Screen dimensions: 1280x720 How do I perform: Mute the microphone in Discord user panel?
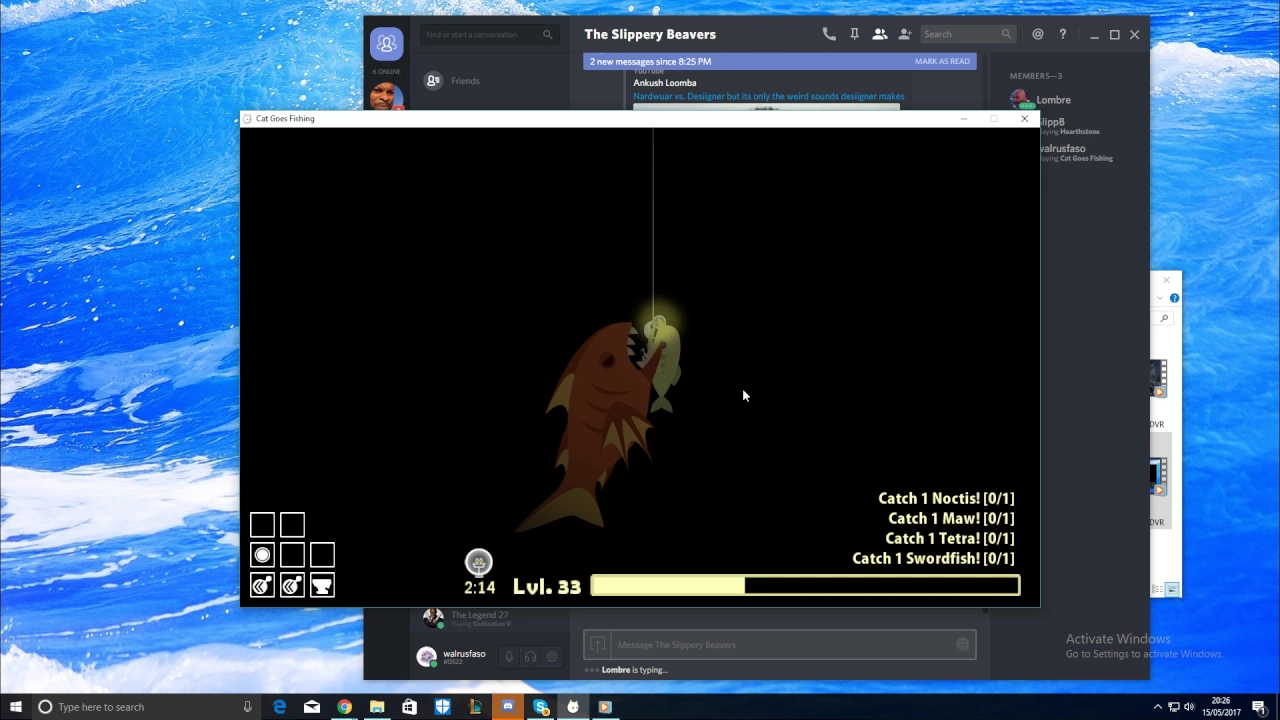click(509, 657)
